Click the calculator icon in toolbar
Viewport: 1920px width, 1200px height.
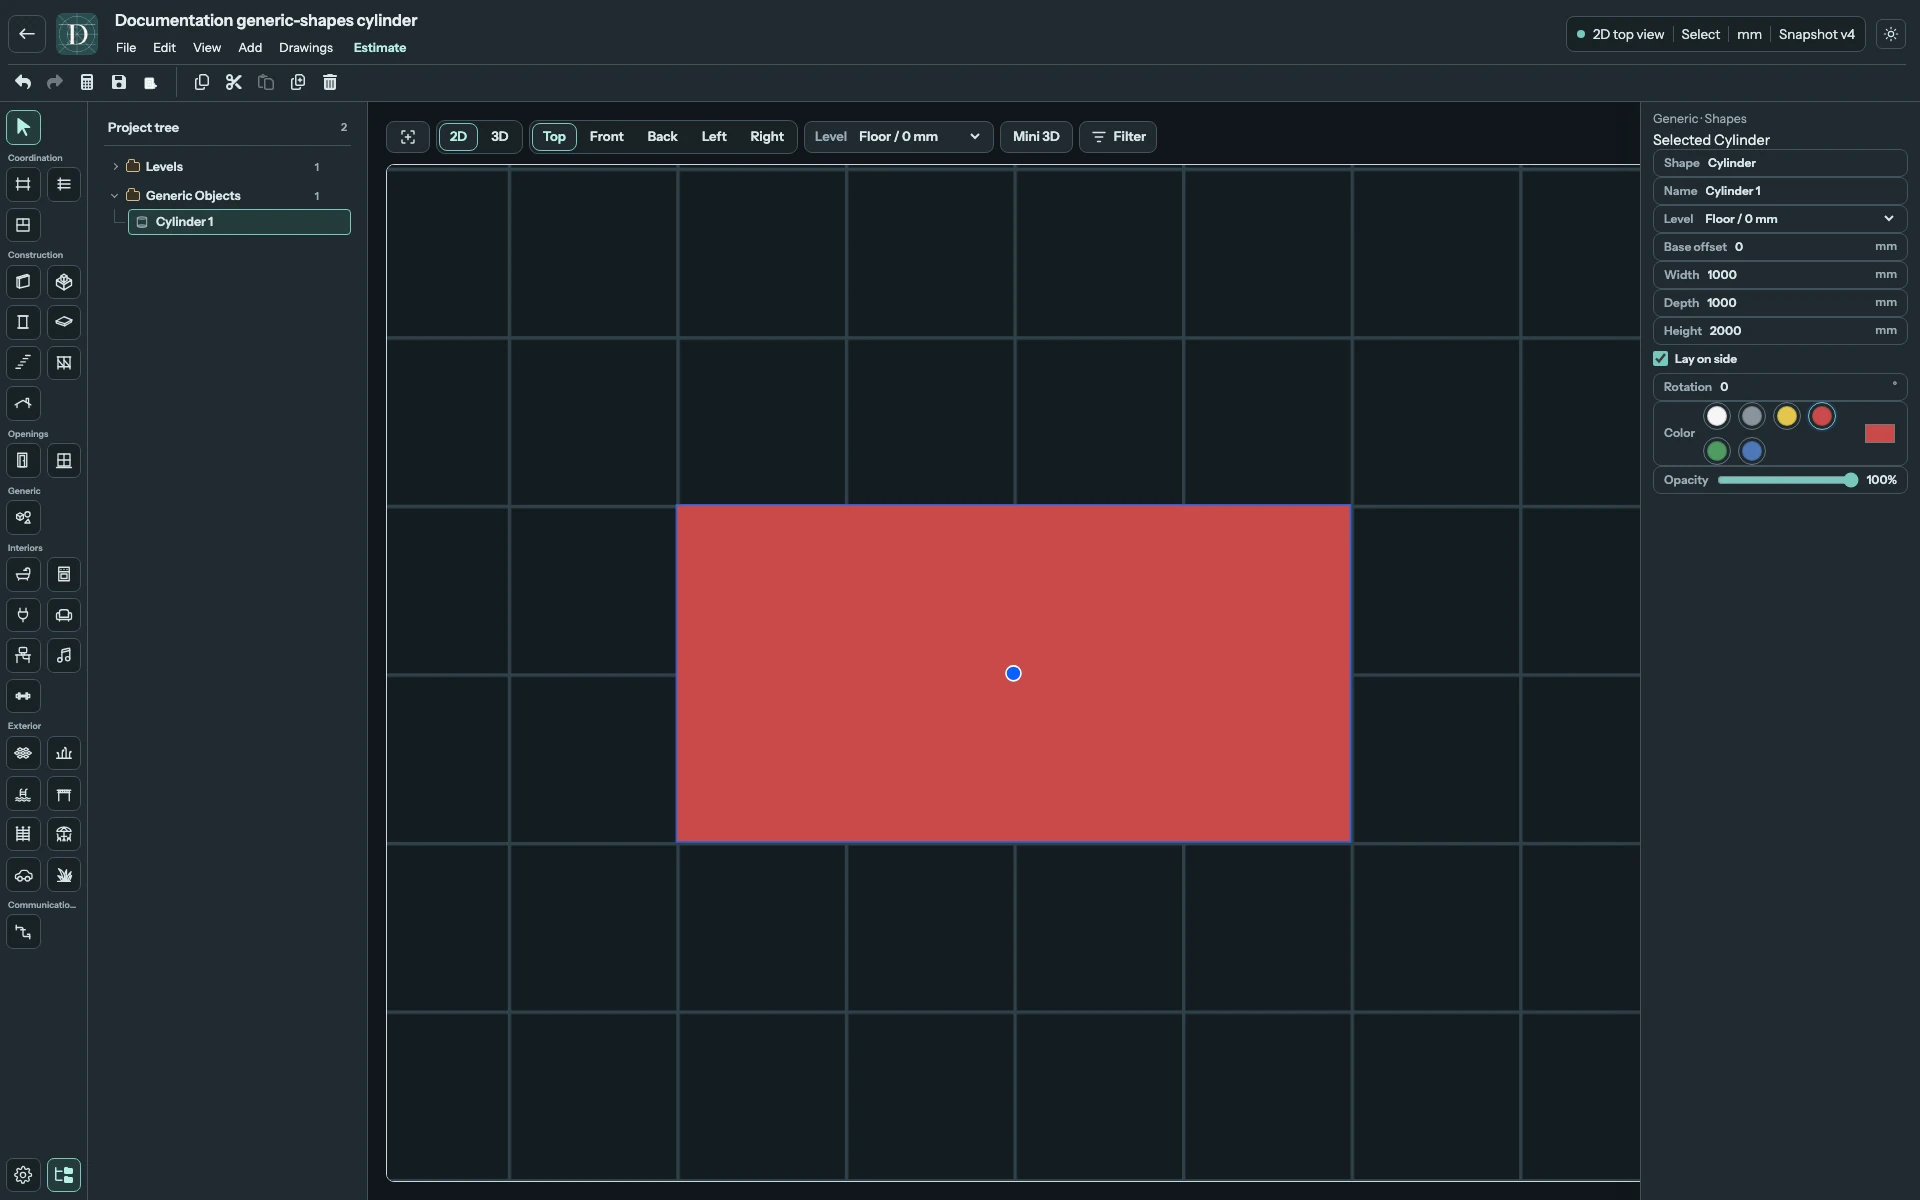[x=87, y=82]
